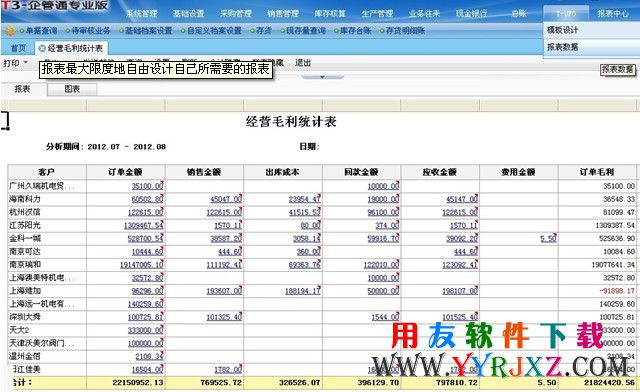Close the 经营毛利统计表 tab using its X icon
This screenshot has height=392, width=640.
(x=42, y=48)
